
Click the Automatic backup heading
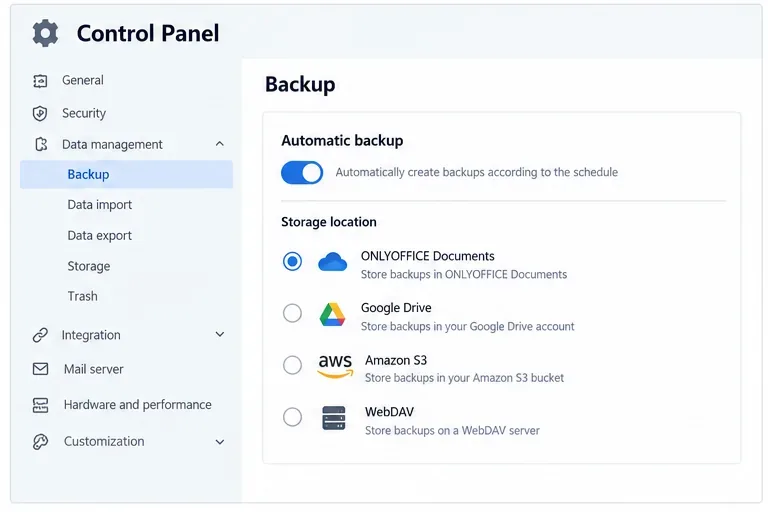[342, 141]
